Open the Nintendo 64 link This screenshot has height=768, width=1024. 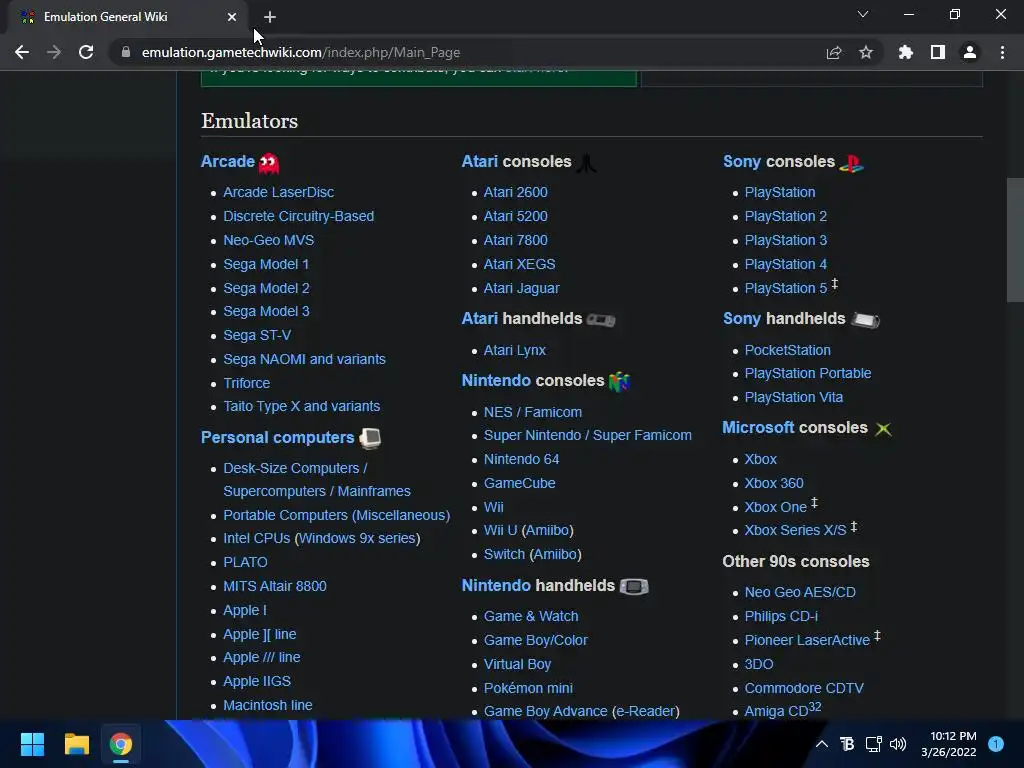tap(521, 459)
